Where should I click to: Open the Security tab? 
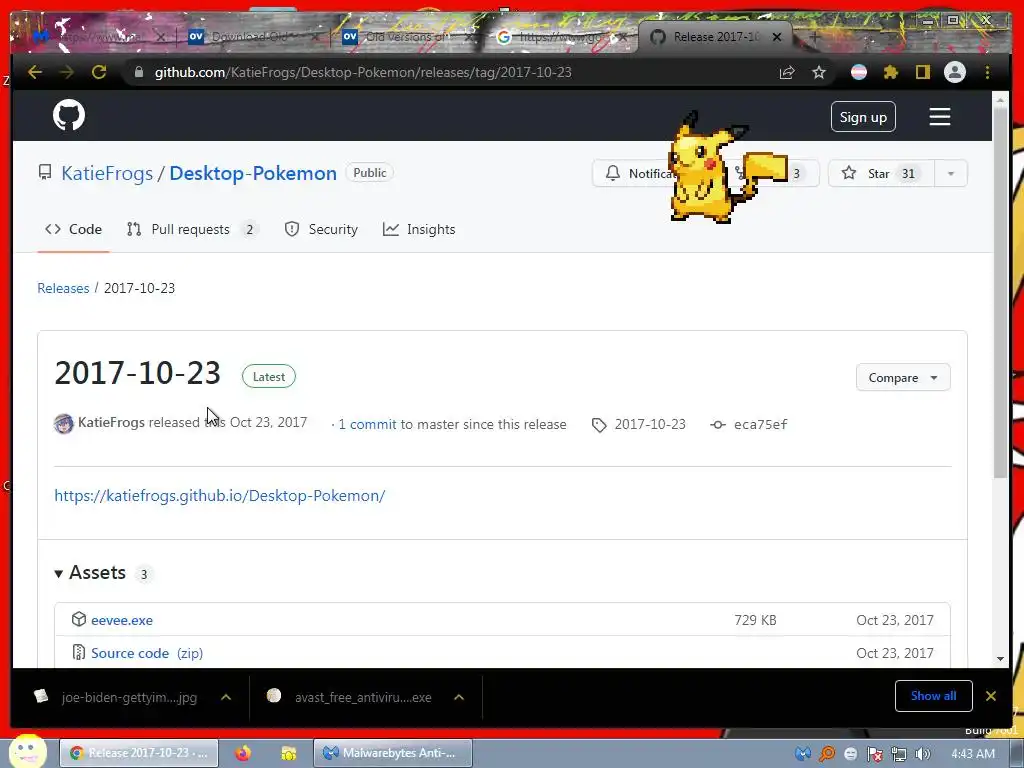tap(321, 229)
